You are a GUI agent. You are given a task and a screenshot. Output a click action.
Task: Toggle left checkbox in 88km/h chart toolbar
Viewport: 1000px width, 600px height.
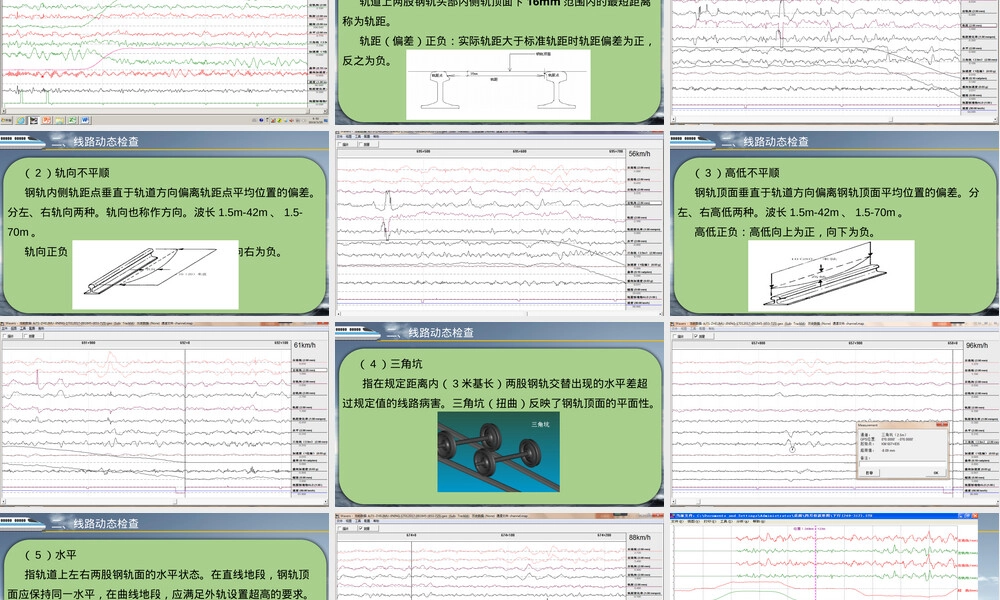340,528
